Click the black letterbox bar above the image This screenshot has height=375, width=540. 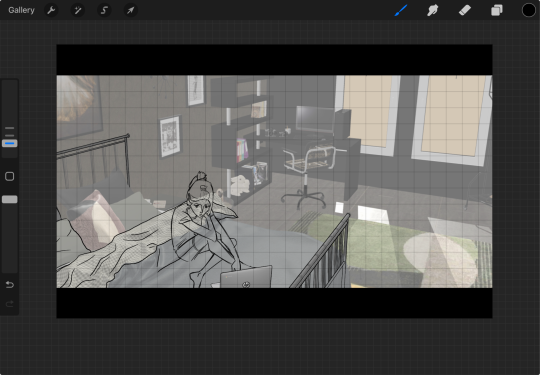click(274, 60)
